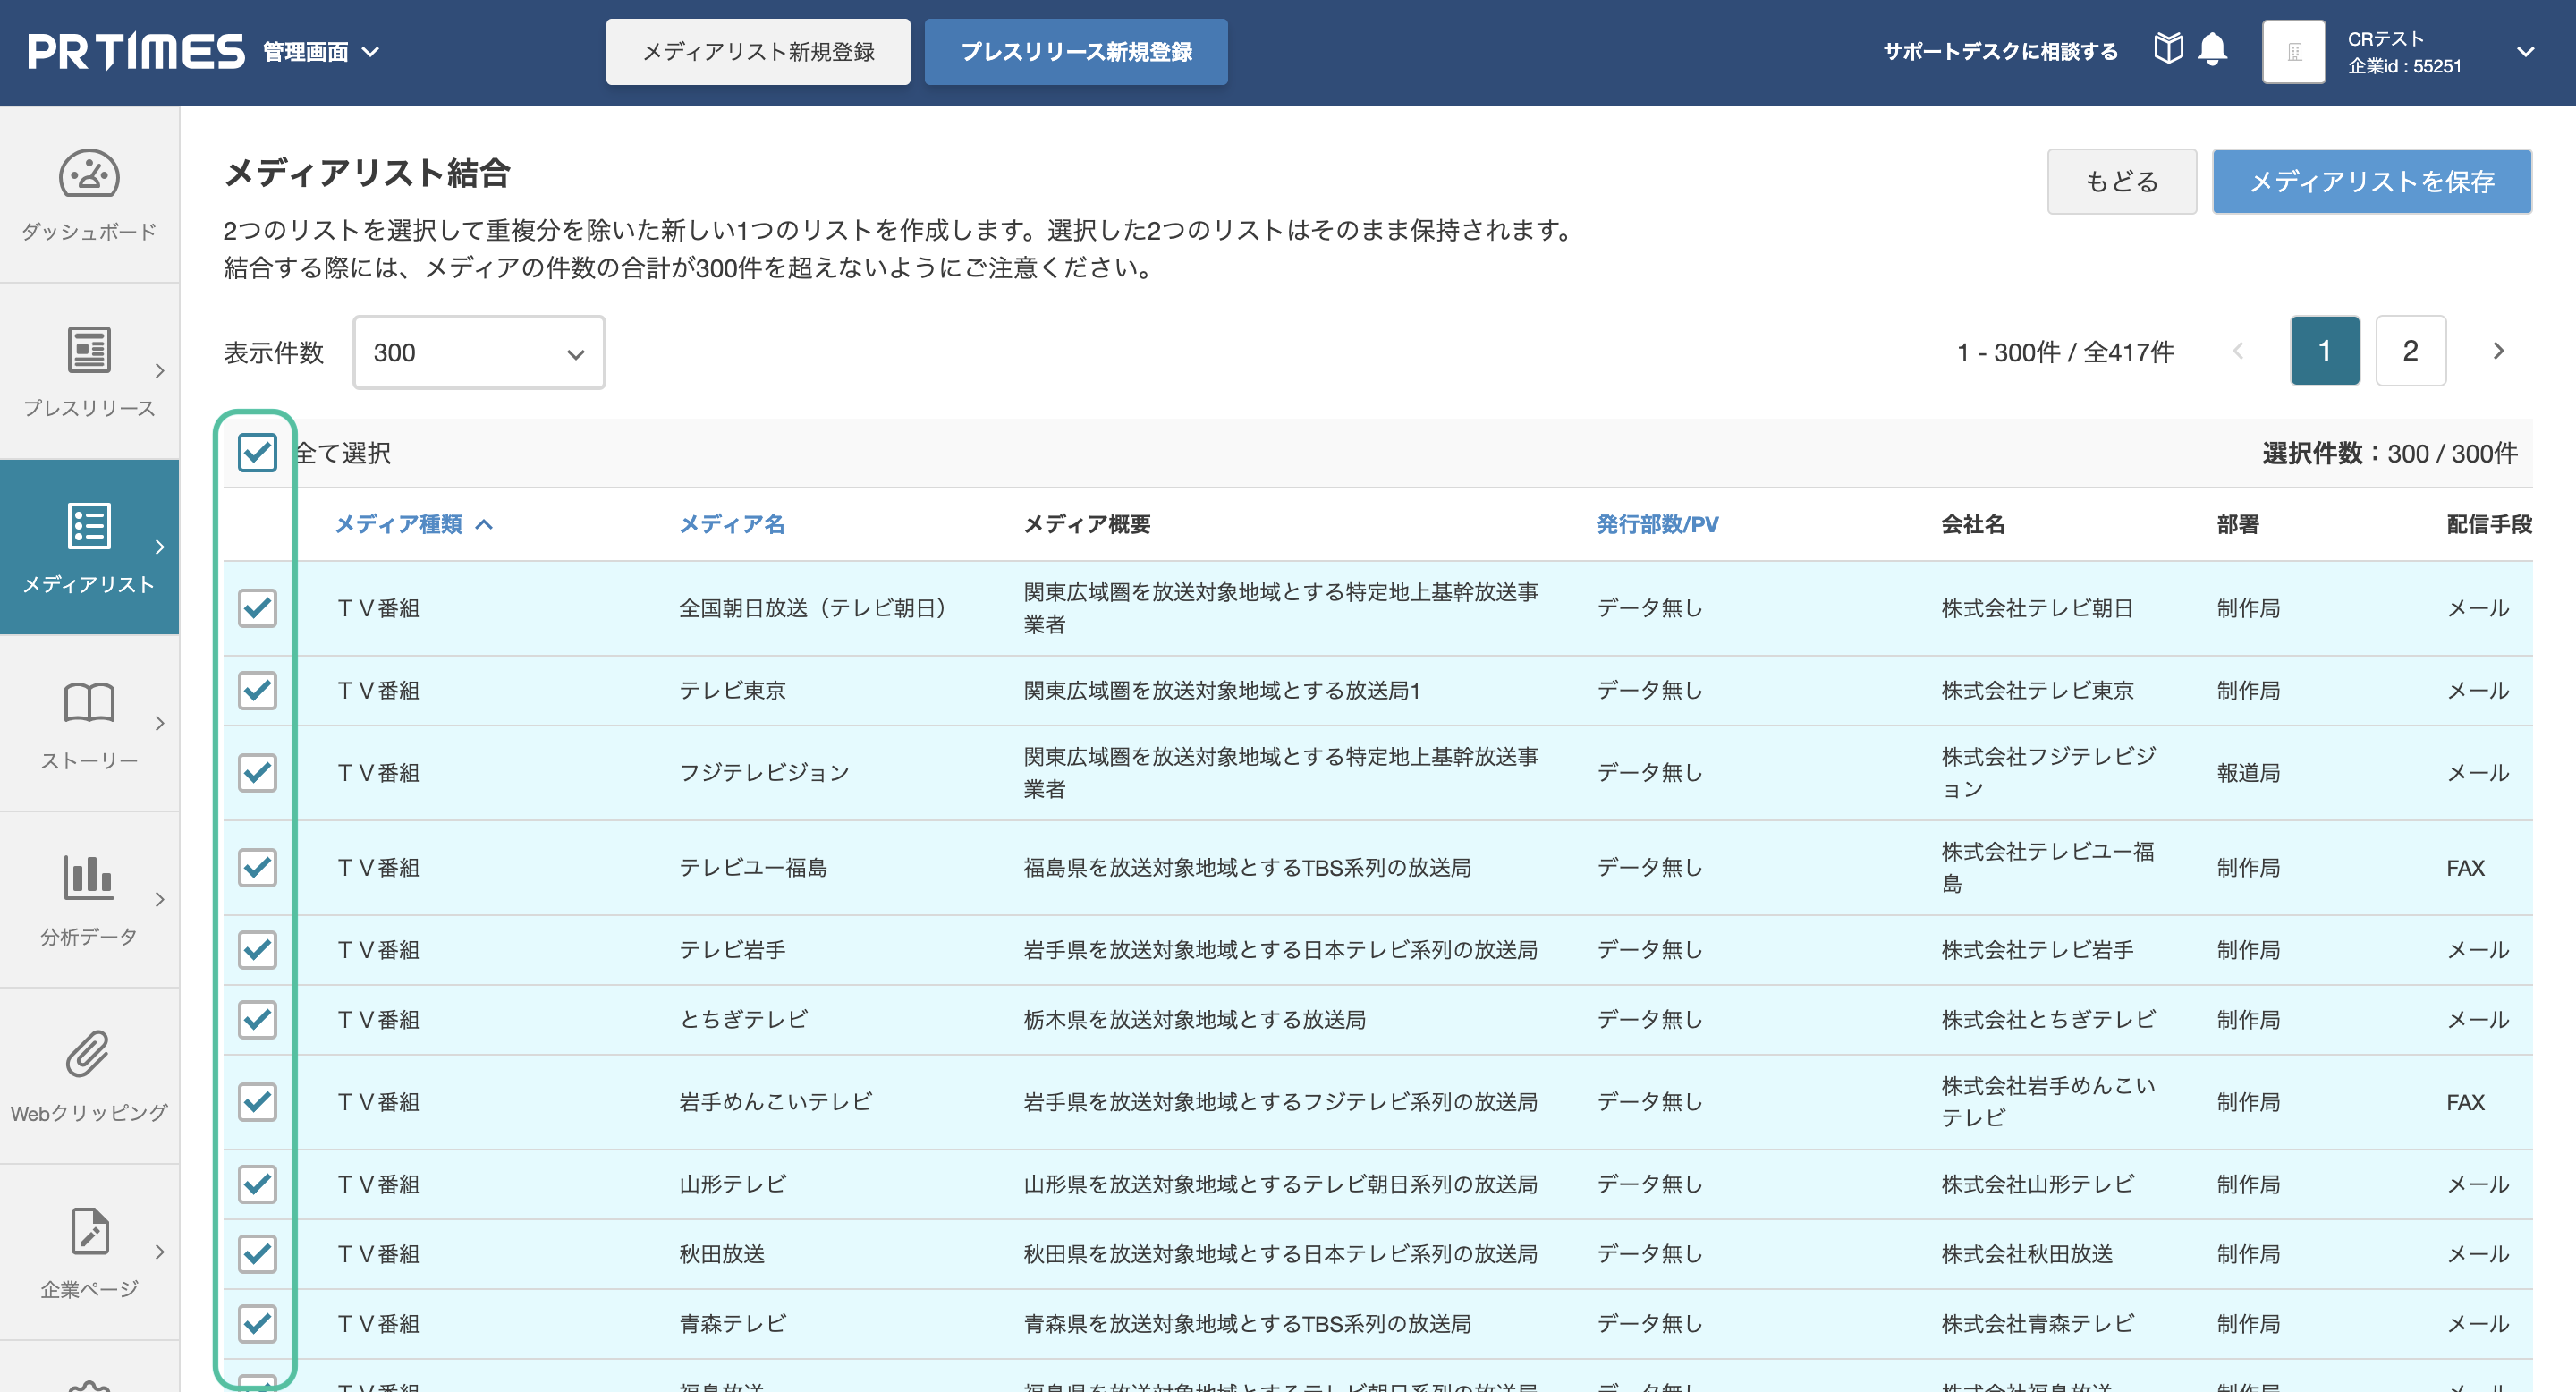
Task: Open the ストーリー sidebar label
Action: 89,760
